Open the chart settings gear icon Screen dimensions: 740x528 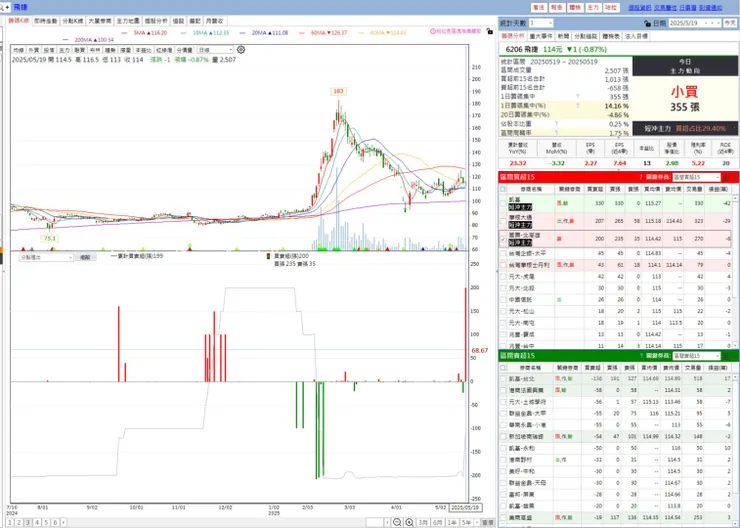point(241,50)
